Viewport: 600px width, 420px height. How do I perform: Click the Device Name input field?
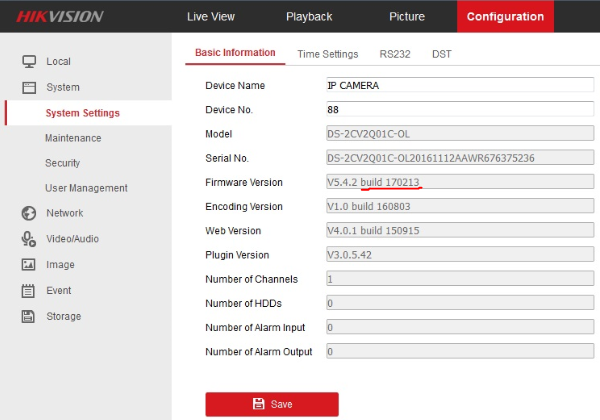[460, 85]
